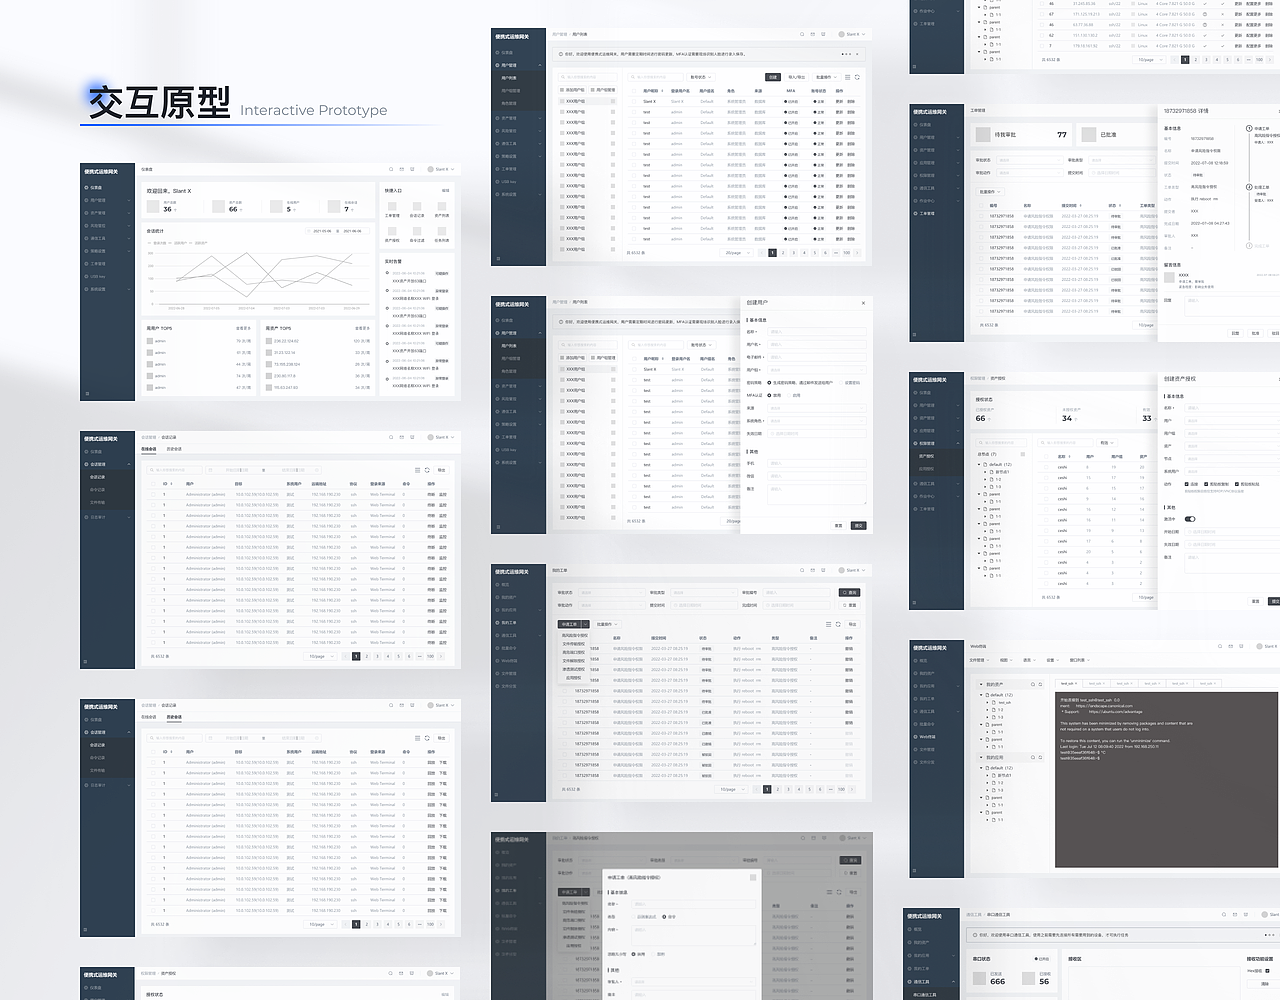The width and height of the screenshot is (1280, 1000).
Task: Click the 名称 input in the 创建用户 form
Action: 817,332
